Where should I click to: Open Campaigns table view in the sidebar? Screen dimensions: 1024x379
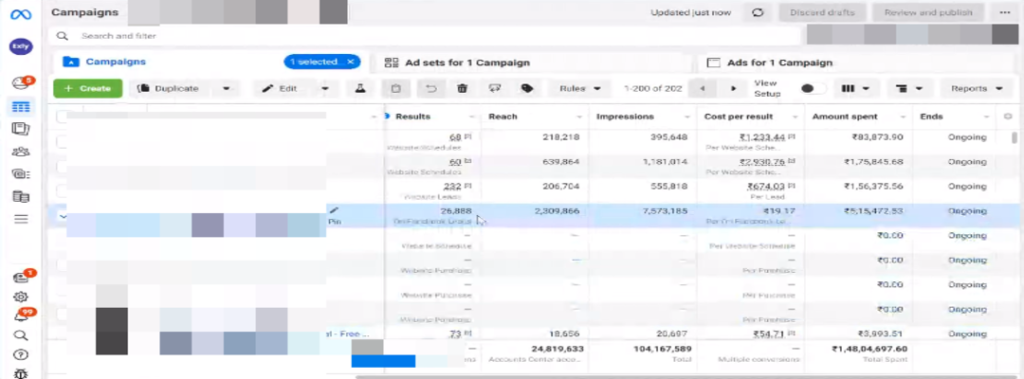tap(21, 107)
